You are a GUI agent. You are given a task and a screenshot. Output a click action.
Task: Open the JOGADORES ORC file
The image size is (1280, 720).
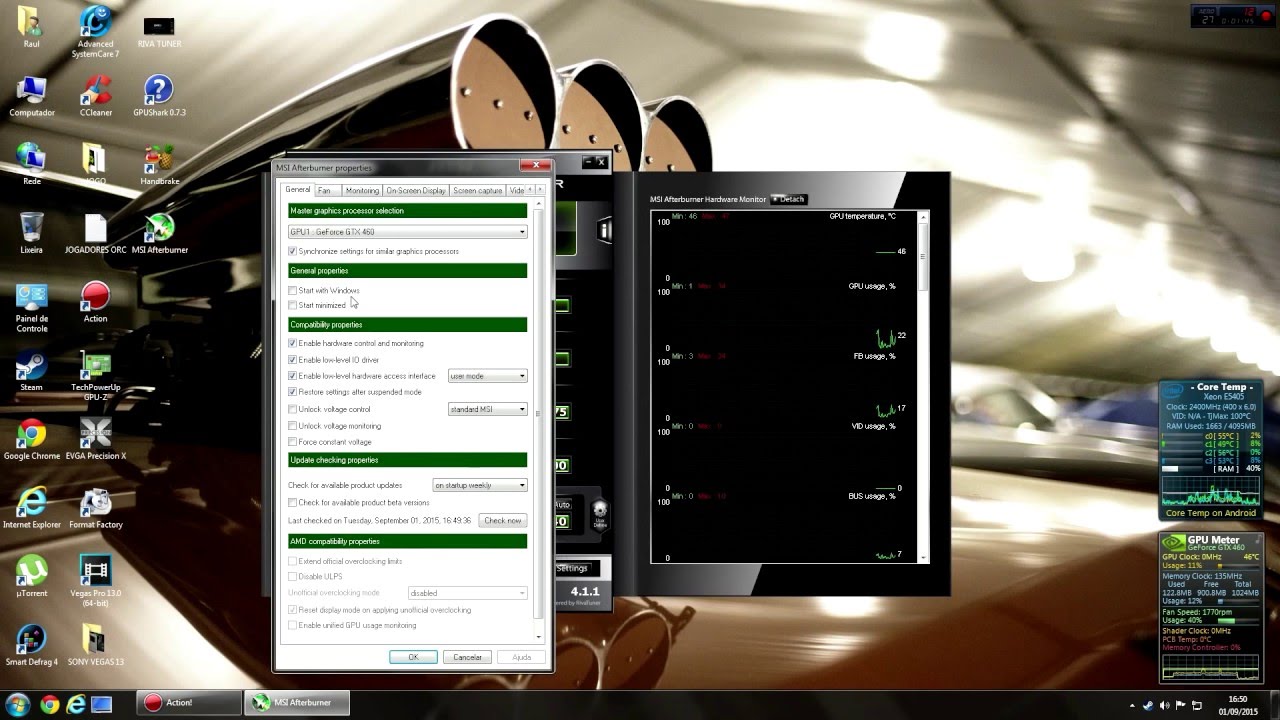pos(95,232)
